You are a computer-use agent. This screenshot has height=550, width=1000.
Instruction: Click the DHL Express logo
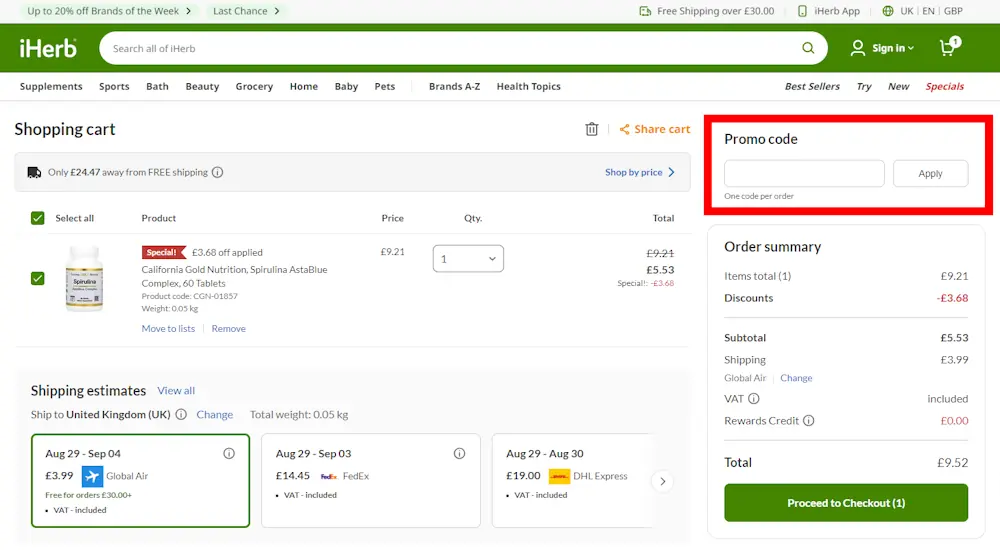click(x=559, y=476)
